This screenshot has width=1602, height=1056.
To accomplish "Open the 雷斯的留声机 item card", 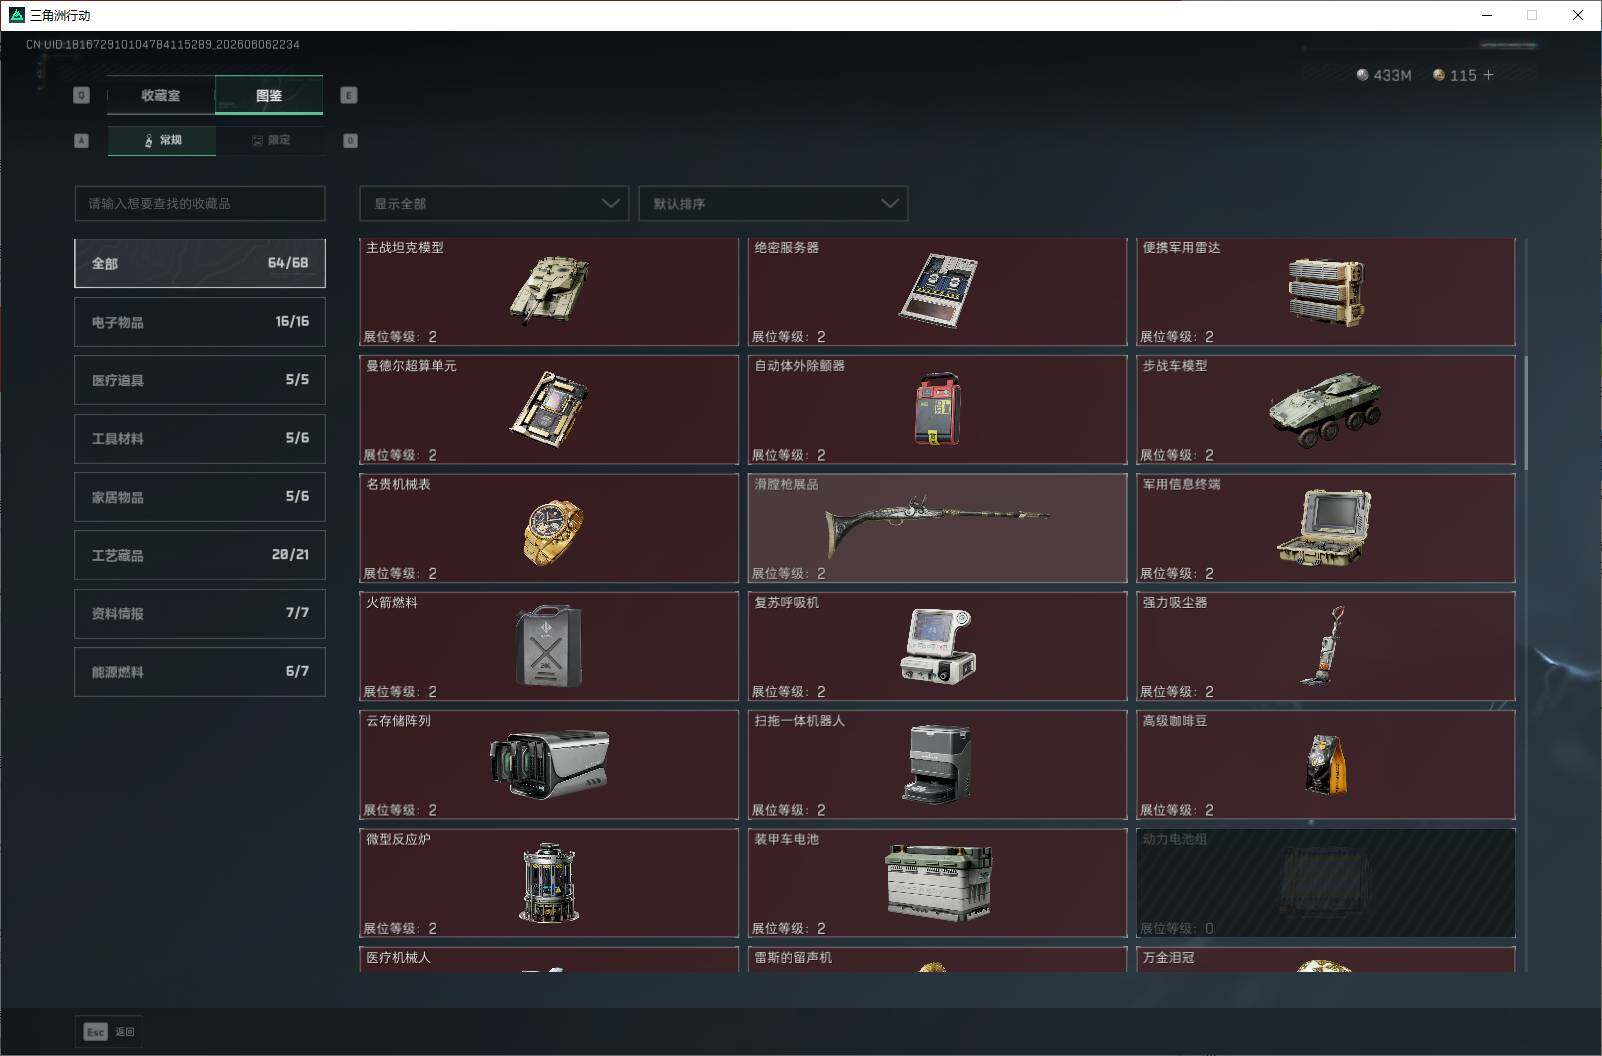I will (937, 959).
